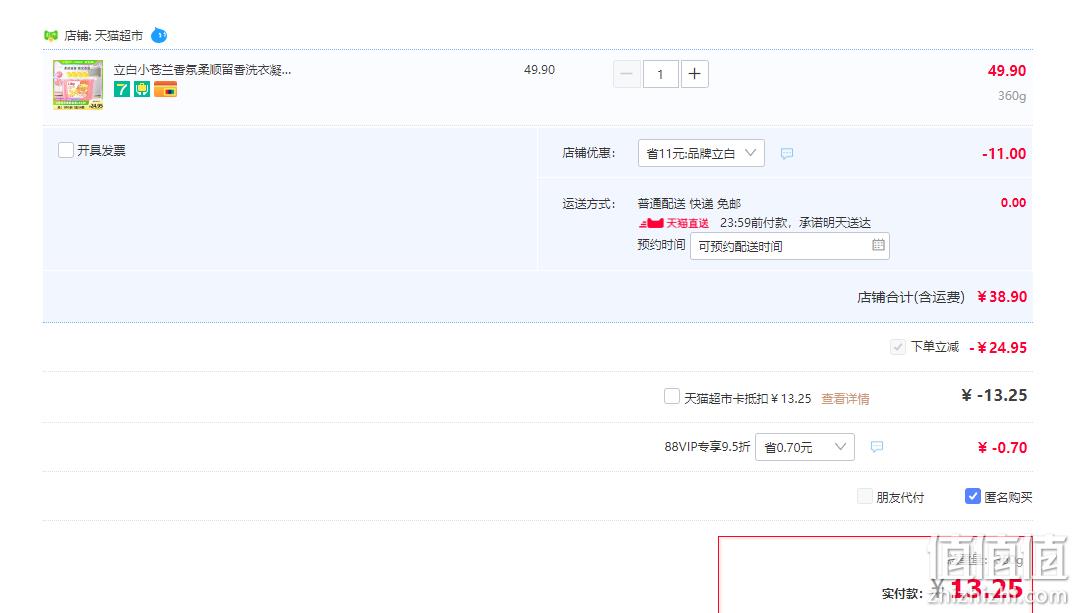
Task: Click the unit price 49.90 text
Action: coord(539,69)
